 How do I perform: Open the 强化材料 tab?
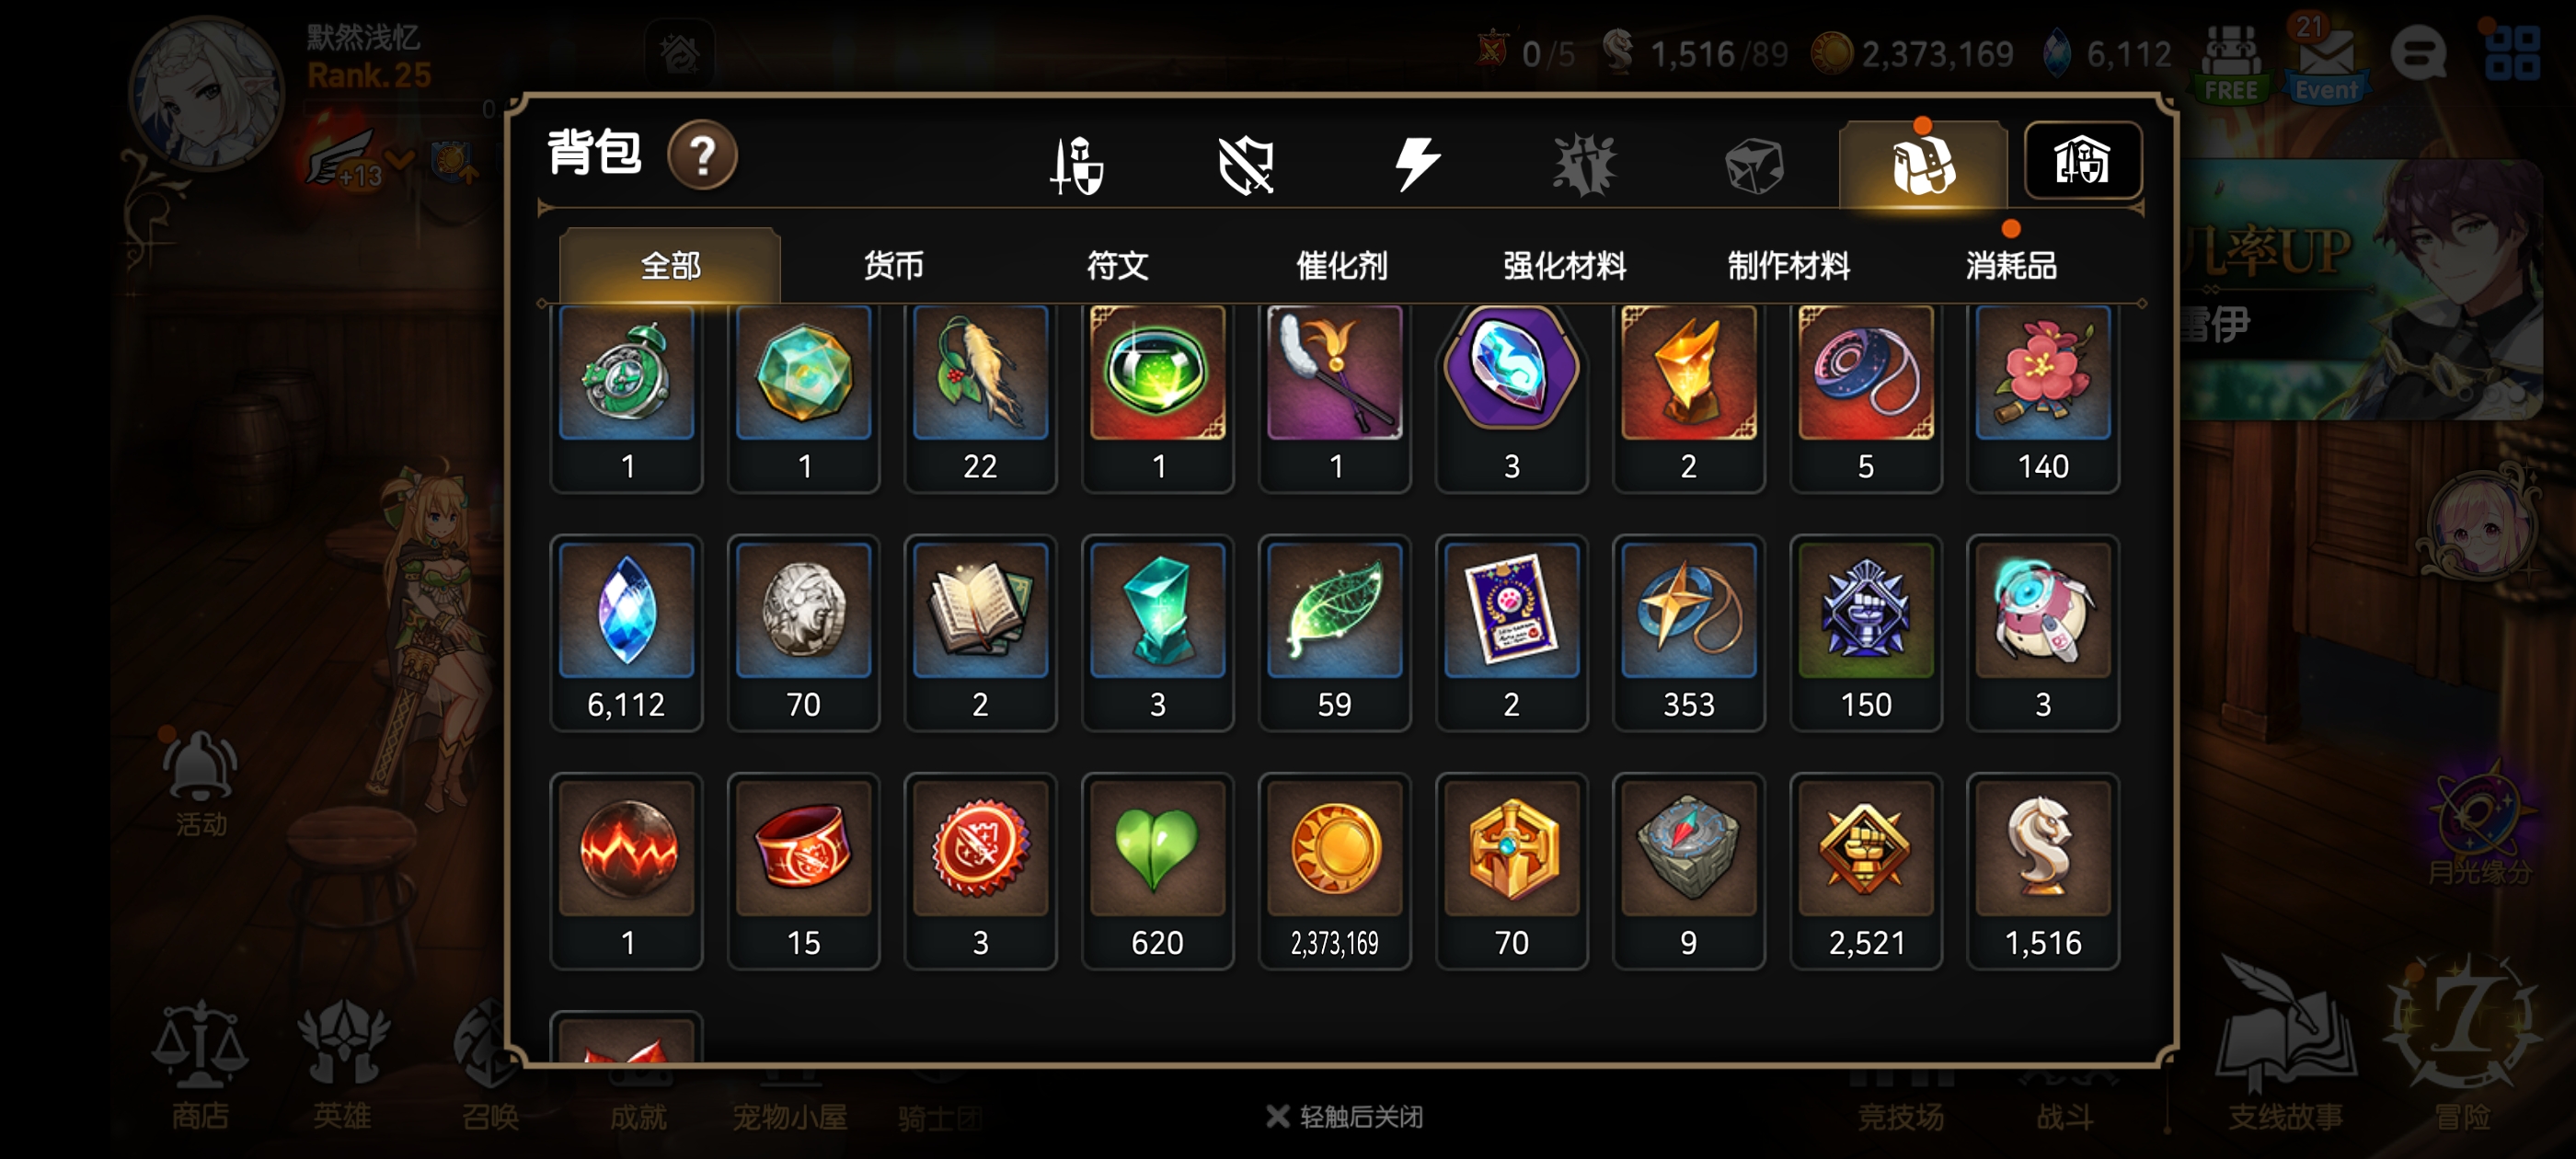point(1565,266)
